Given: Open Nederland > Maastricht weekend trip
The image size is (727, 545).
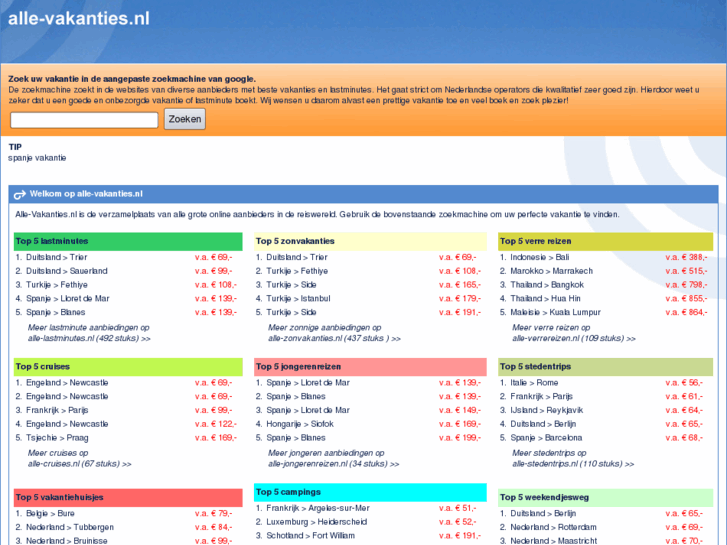Looking at the screenshot, I should coord(554,541).
